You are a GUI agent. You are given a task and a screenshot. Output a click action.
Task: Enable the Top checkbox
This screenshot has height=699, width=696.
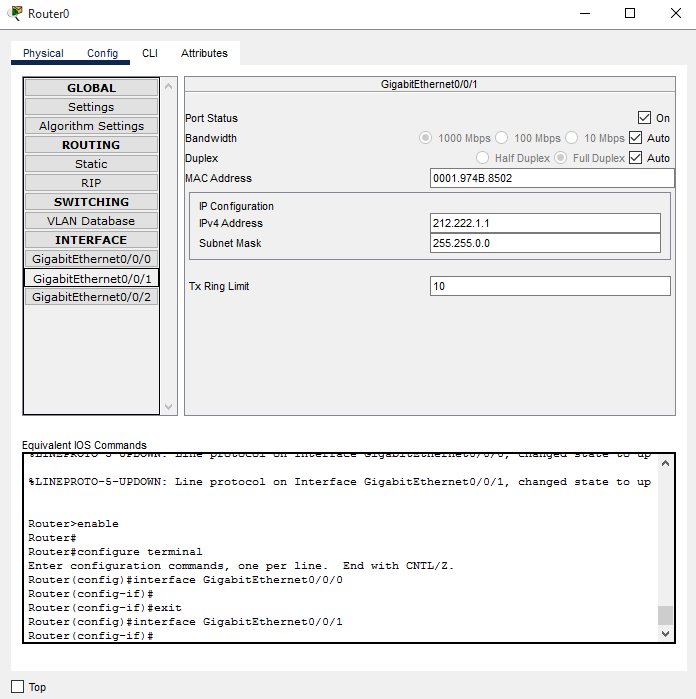(18, 687)
